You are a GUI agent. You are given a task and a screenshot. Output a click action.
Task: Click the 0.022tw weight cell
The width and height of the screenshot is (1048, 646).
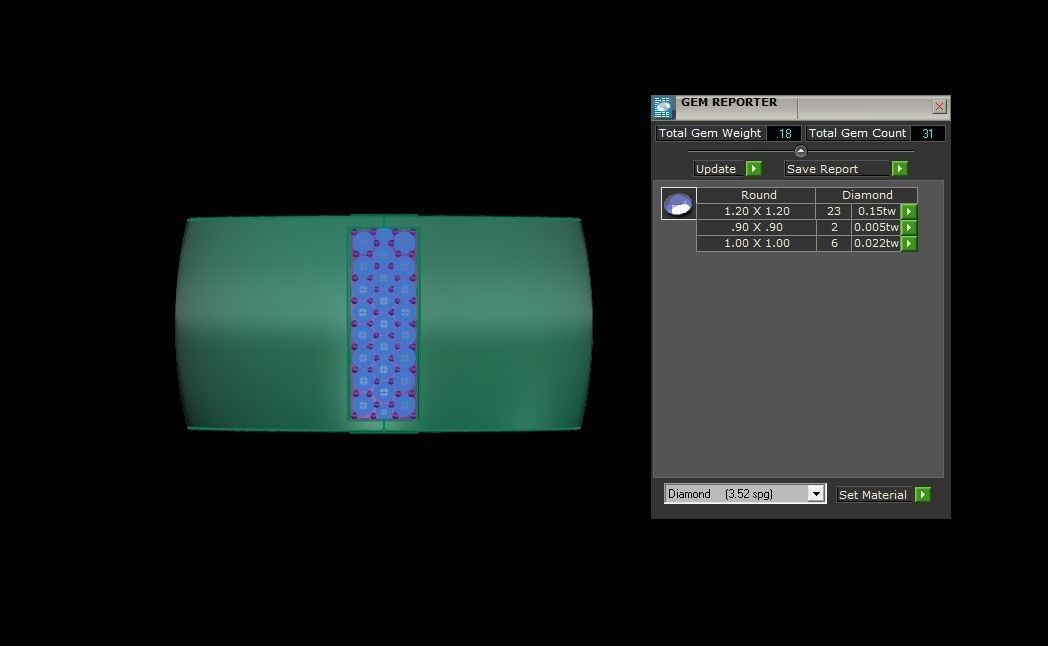pyautogui.click(x=876, y=243)
